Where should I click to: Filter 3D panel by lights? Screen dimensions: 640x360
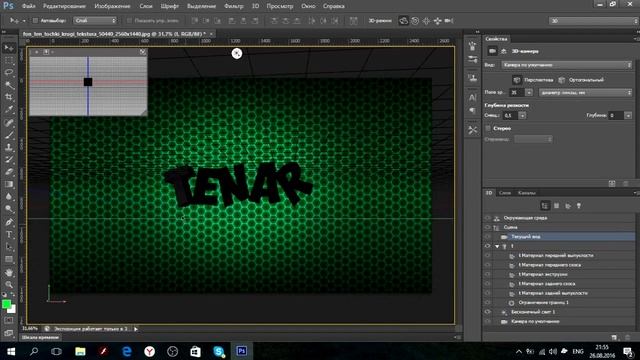(579, 206)
